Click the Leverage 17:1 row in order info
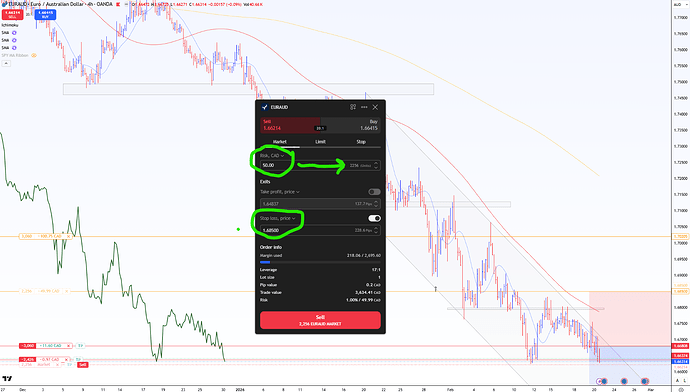This screenshot has height=392, width=690. 320,270
